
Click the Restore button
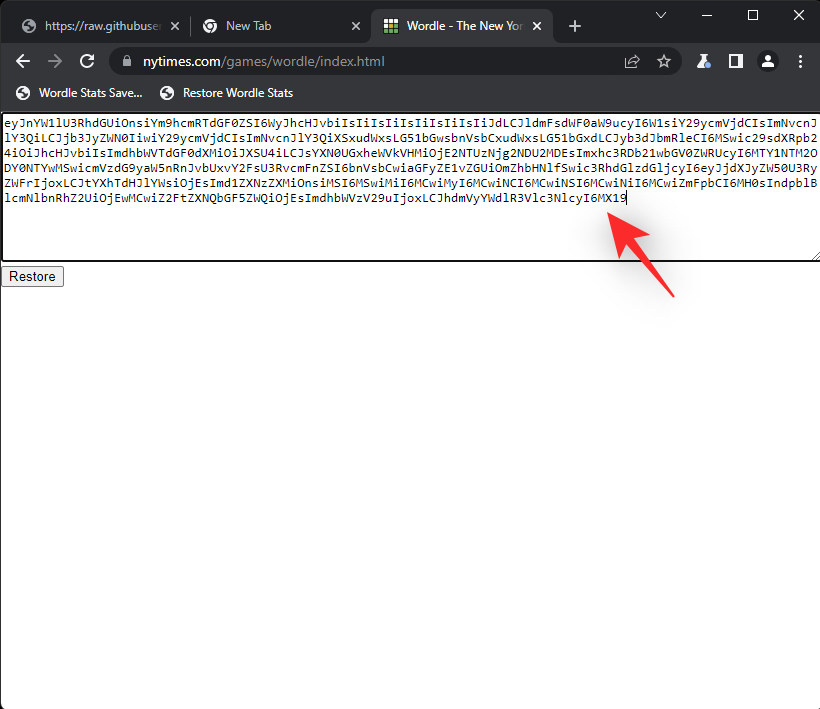coord(33,276)
